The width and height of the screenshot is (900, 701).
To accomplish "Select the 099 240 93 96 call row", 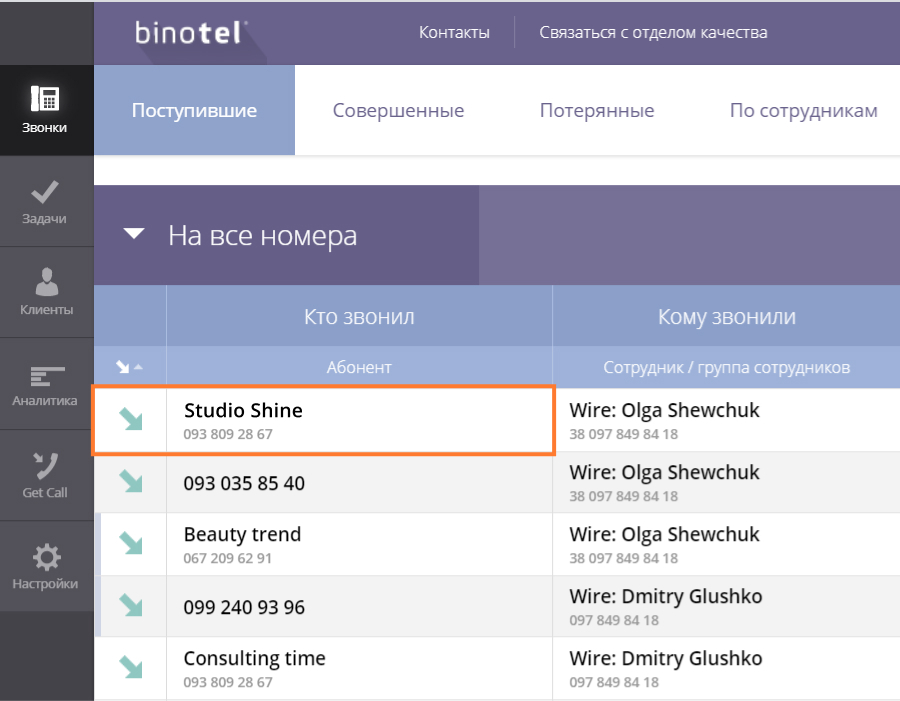I will (244, 607).
